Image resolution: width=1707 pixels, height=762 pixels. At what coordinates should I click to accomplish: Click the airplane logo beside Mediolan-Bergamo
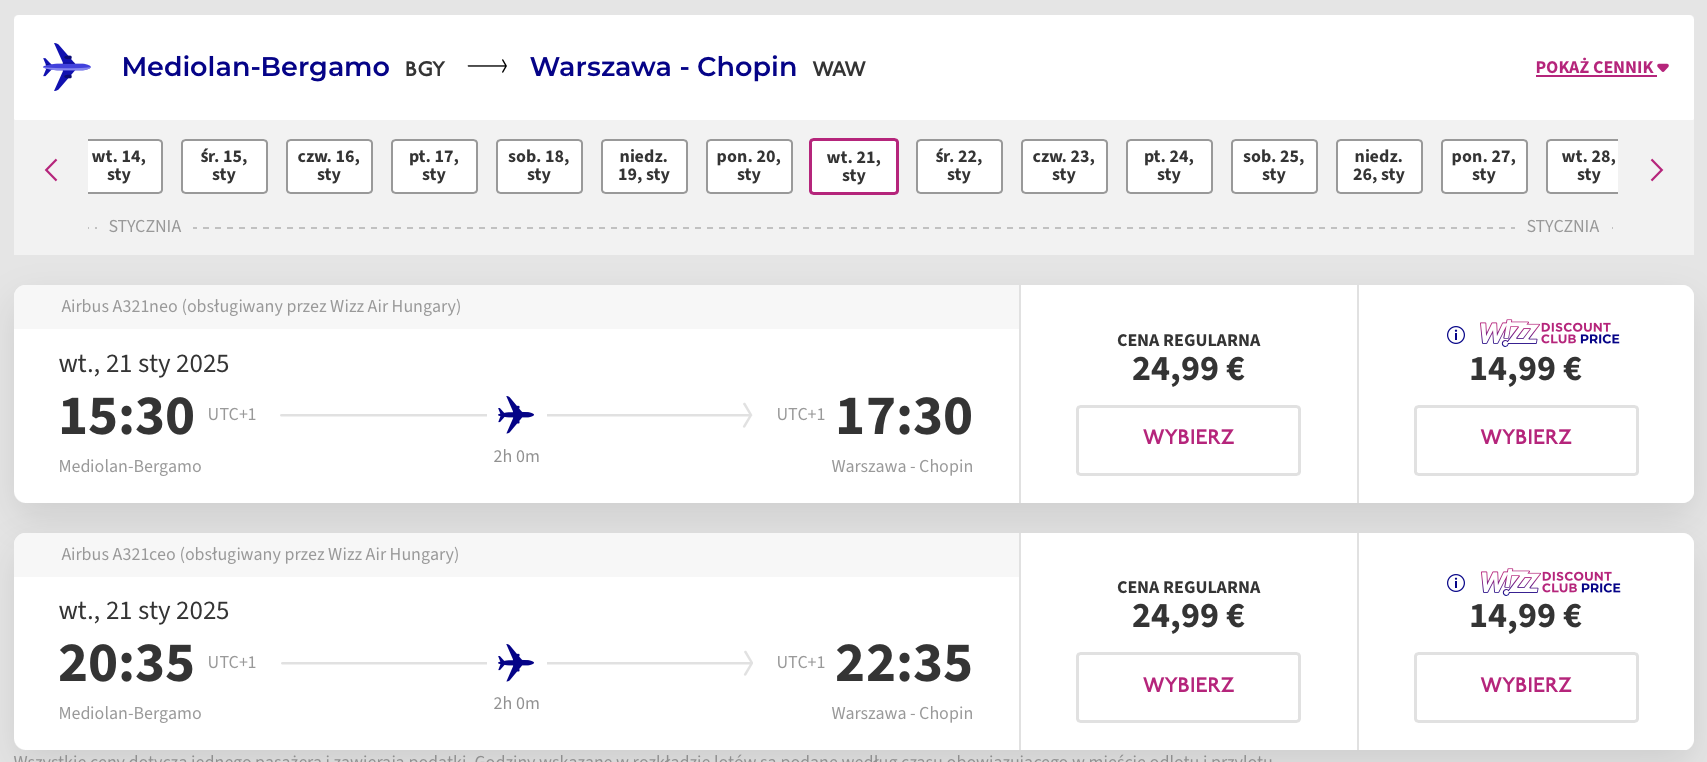click(x=66, y=67)
